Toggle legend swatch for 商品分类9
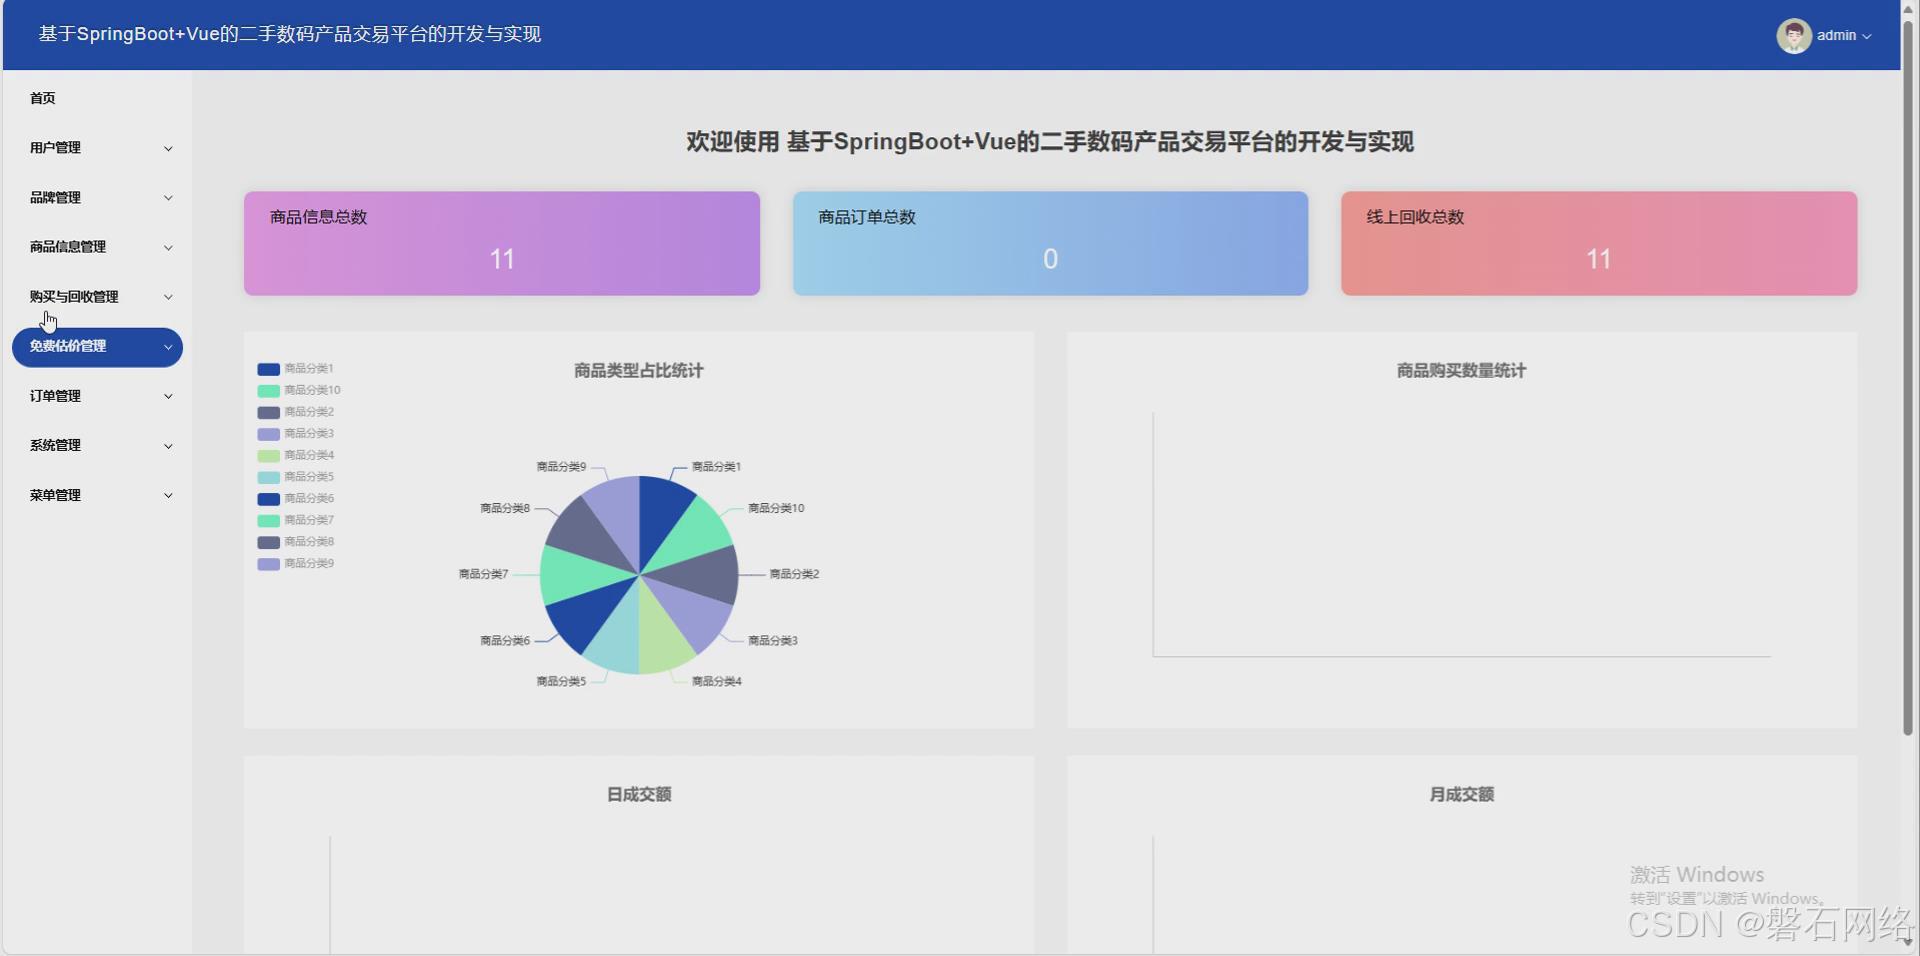This screenshot has width=1920, height=956. click(x=268, y=564)
